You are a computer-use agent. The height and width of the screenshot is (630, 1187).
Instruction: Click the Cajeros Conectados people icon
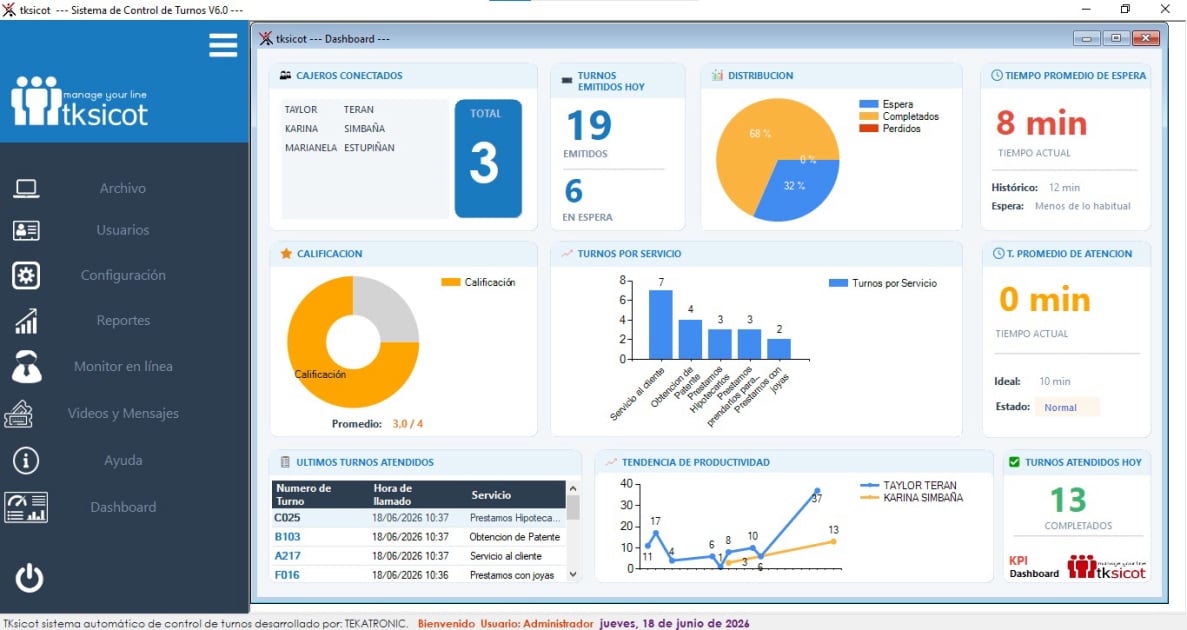pyautogui.click(x=285, y=76)
